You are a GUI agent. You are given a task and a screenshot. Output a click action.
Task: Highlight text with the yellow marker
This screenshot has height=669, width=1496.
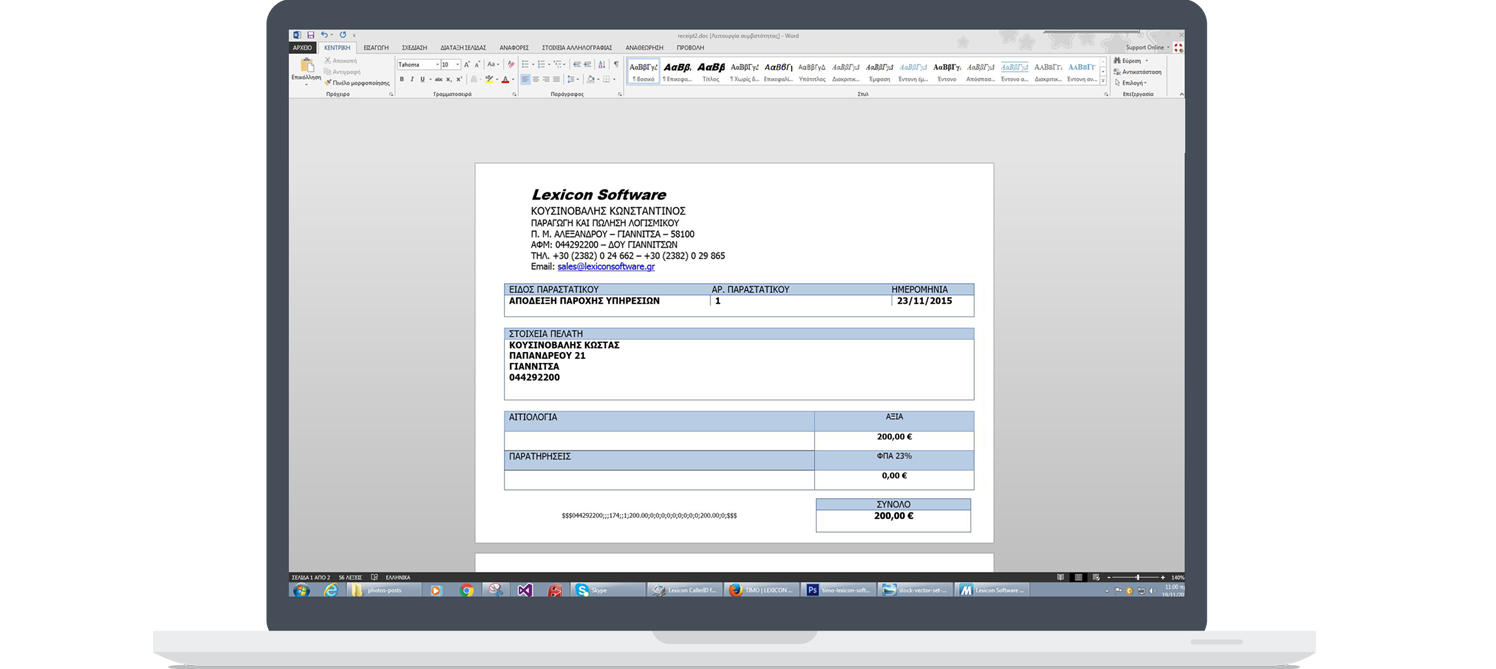tap(489, 79)
